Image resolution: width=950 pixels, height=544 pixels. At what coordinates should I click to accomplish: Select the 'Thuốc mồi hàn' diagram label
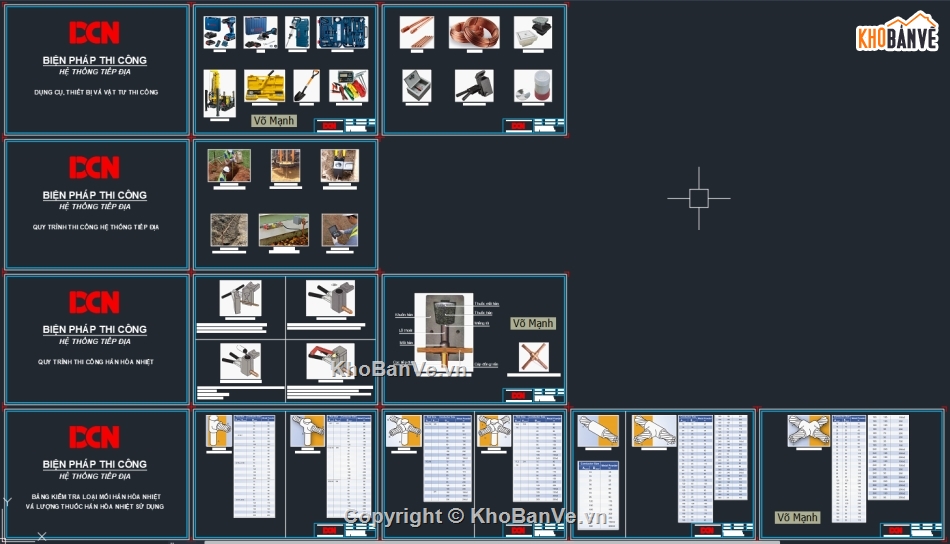click(x=487, y=304)
